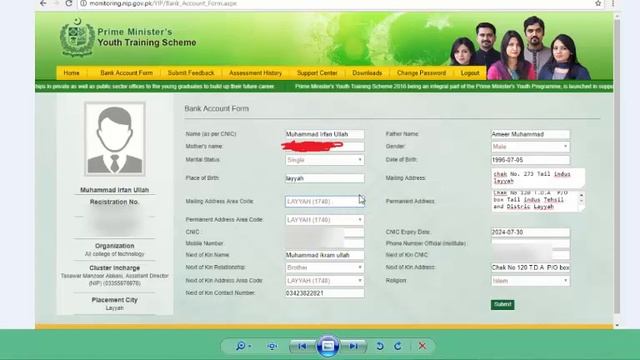Click the browser back arrow
Viewport: 640px width, 360px height.
[x=43, y=3]
